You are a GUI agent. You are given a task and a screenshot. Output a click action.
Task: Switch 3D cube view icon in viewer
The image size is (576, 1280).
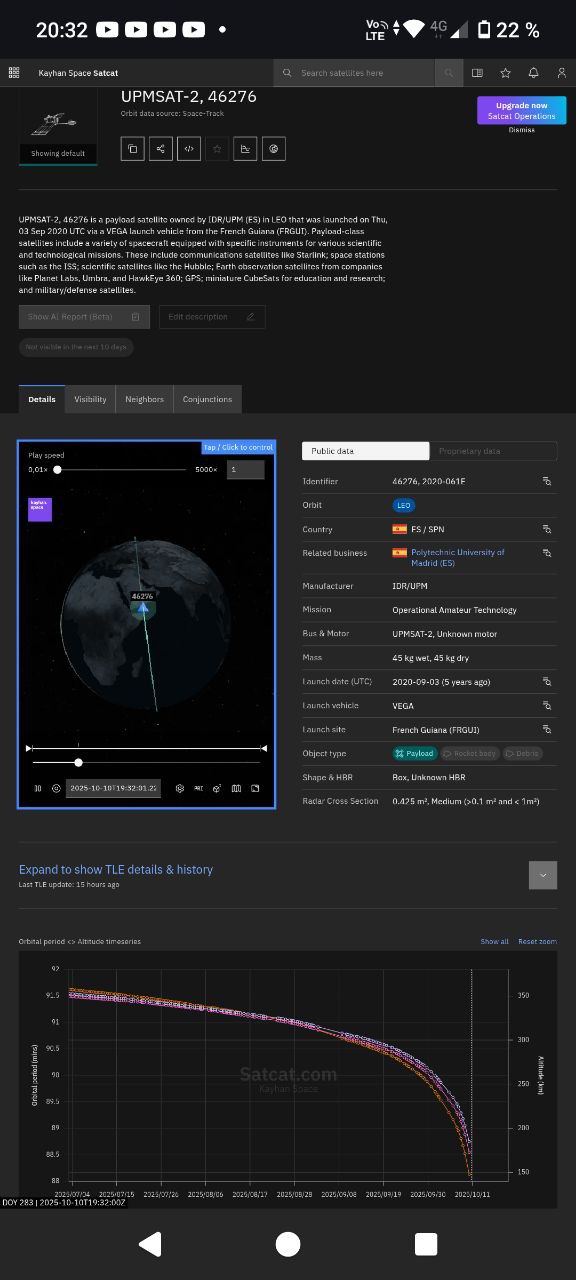217,788
